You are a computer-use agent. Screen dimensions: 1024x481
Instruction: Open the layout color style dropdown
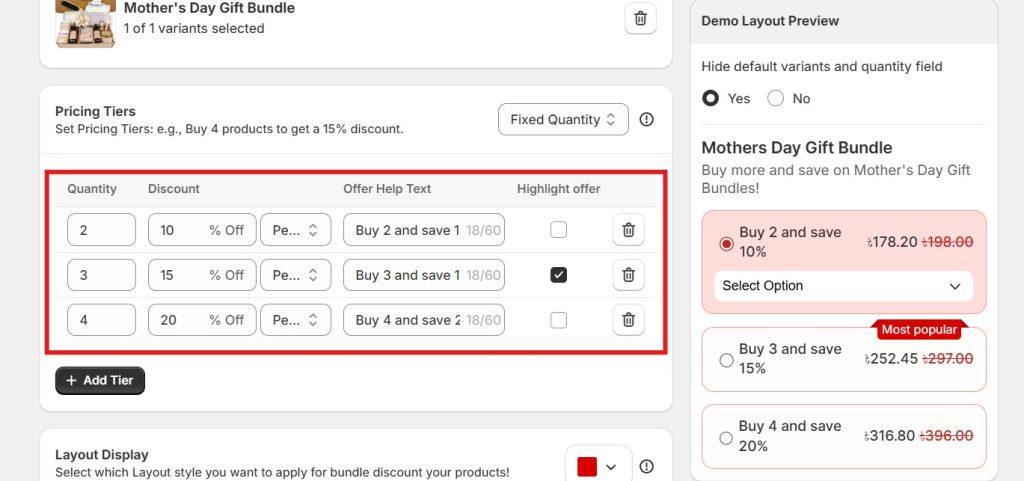pos(598,467)
